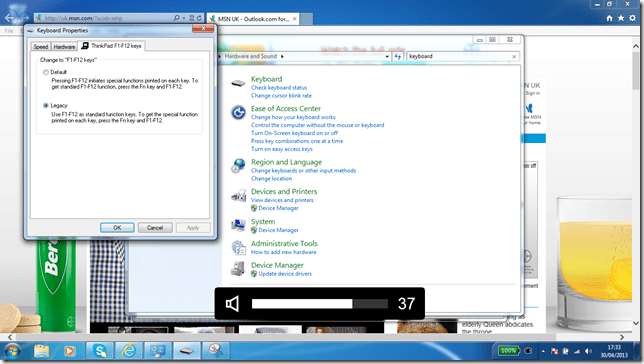
Task: Click the Device Manager icon
Action: [238, 269]
